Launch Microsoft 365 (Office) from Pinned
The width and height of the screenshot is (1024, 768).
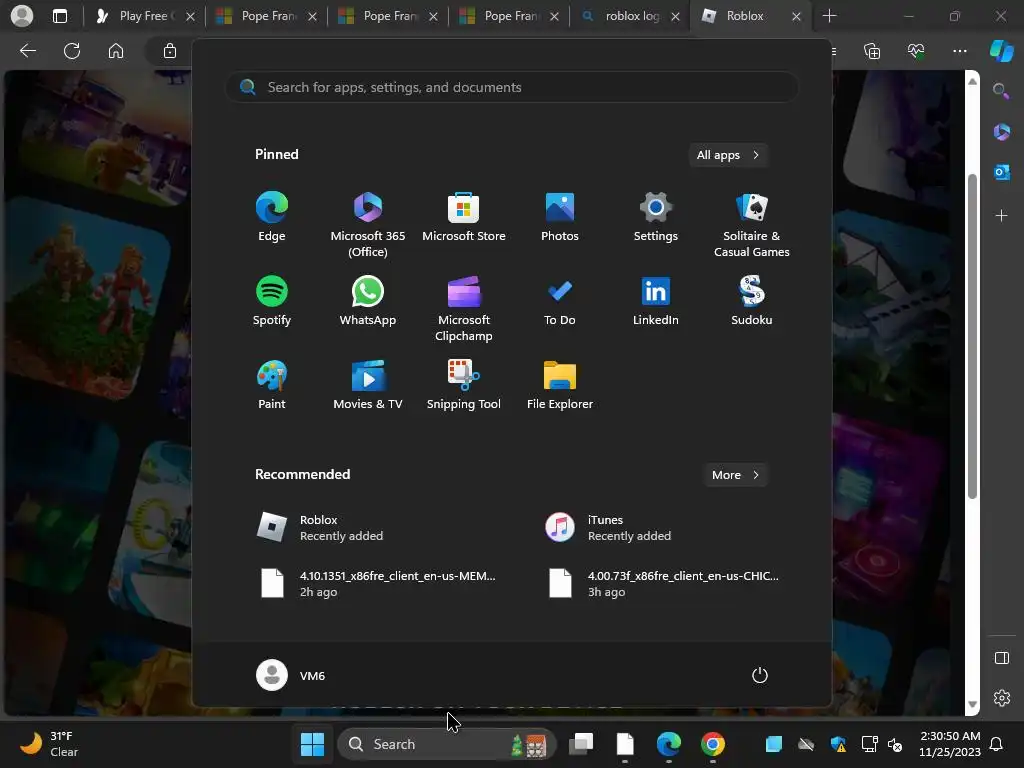click(x=368, y=224)
